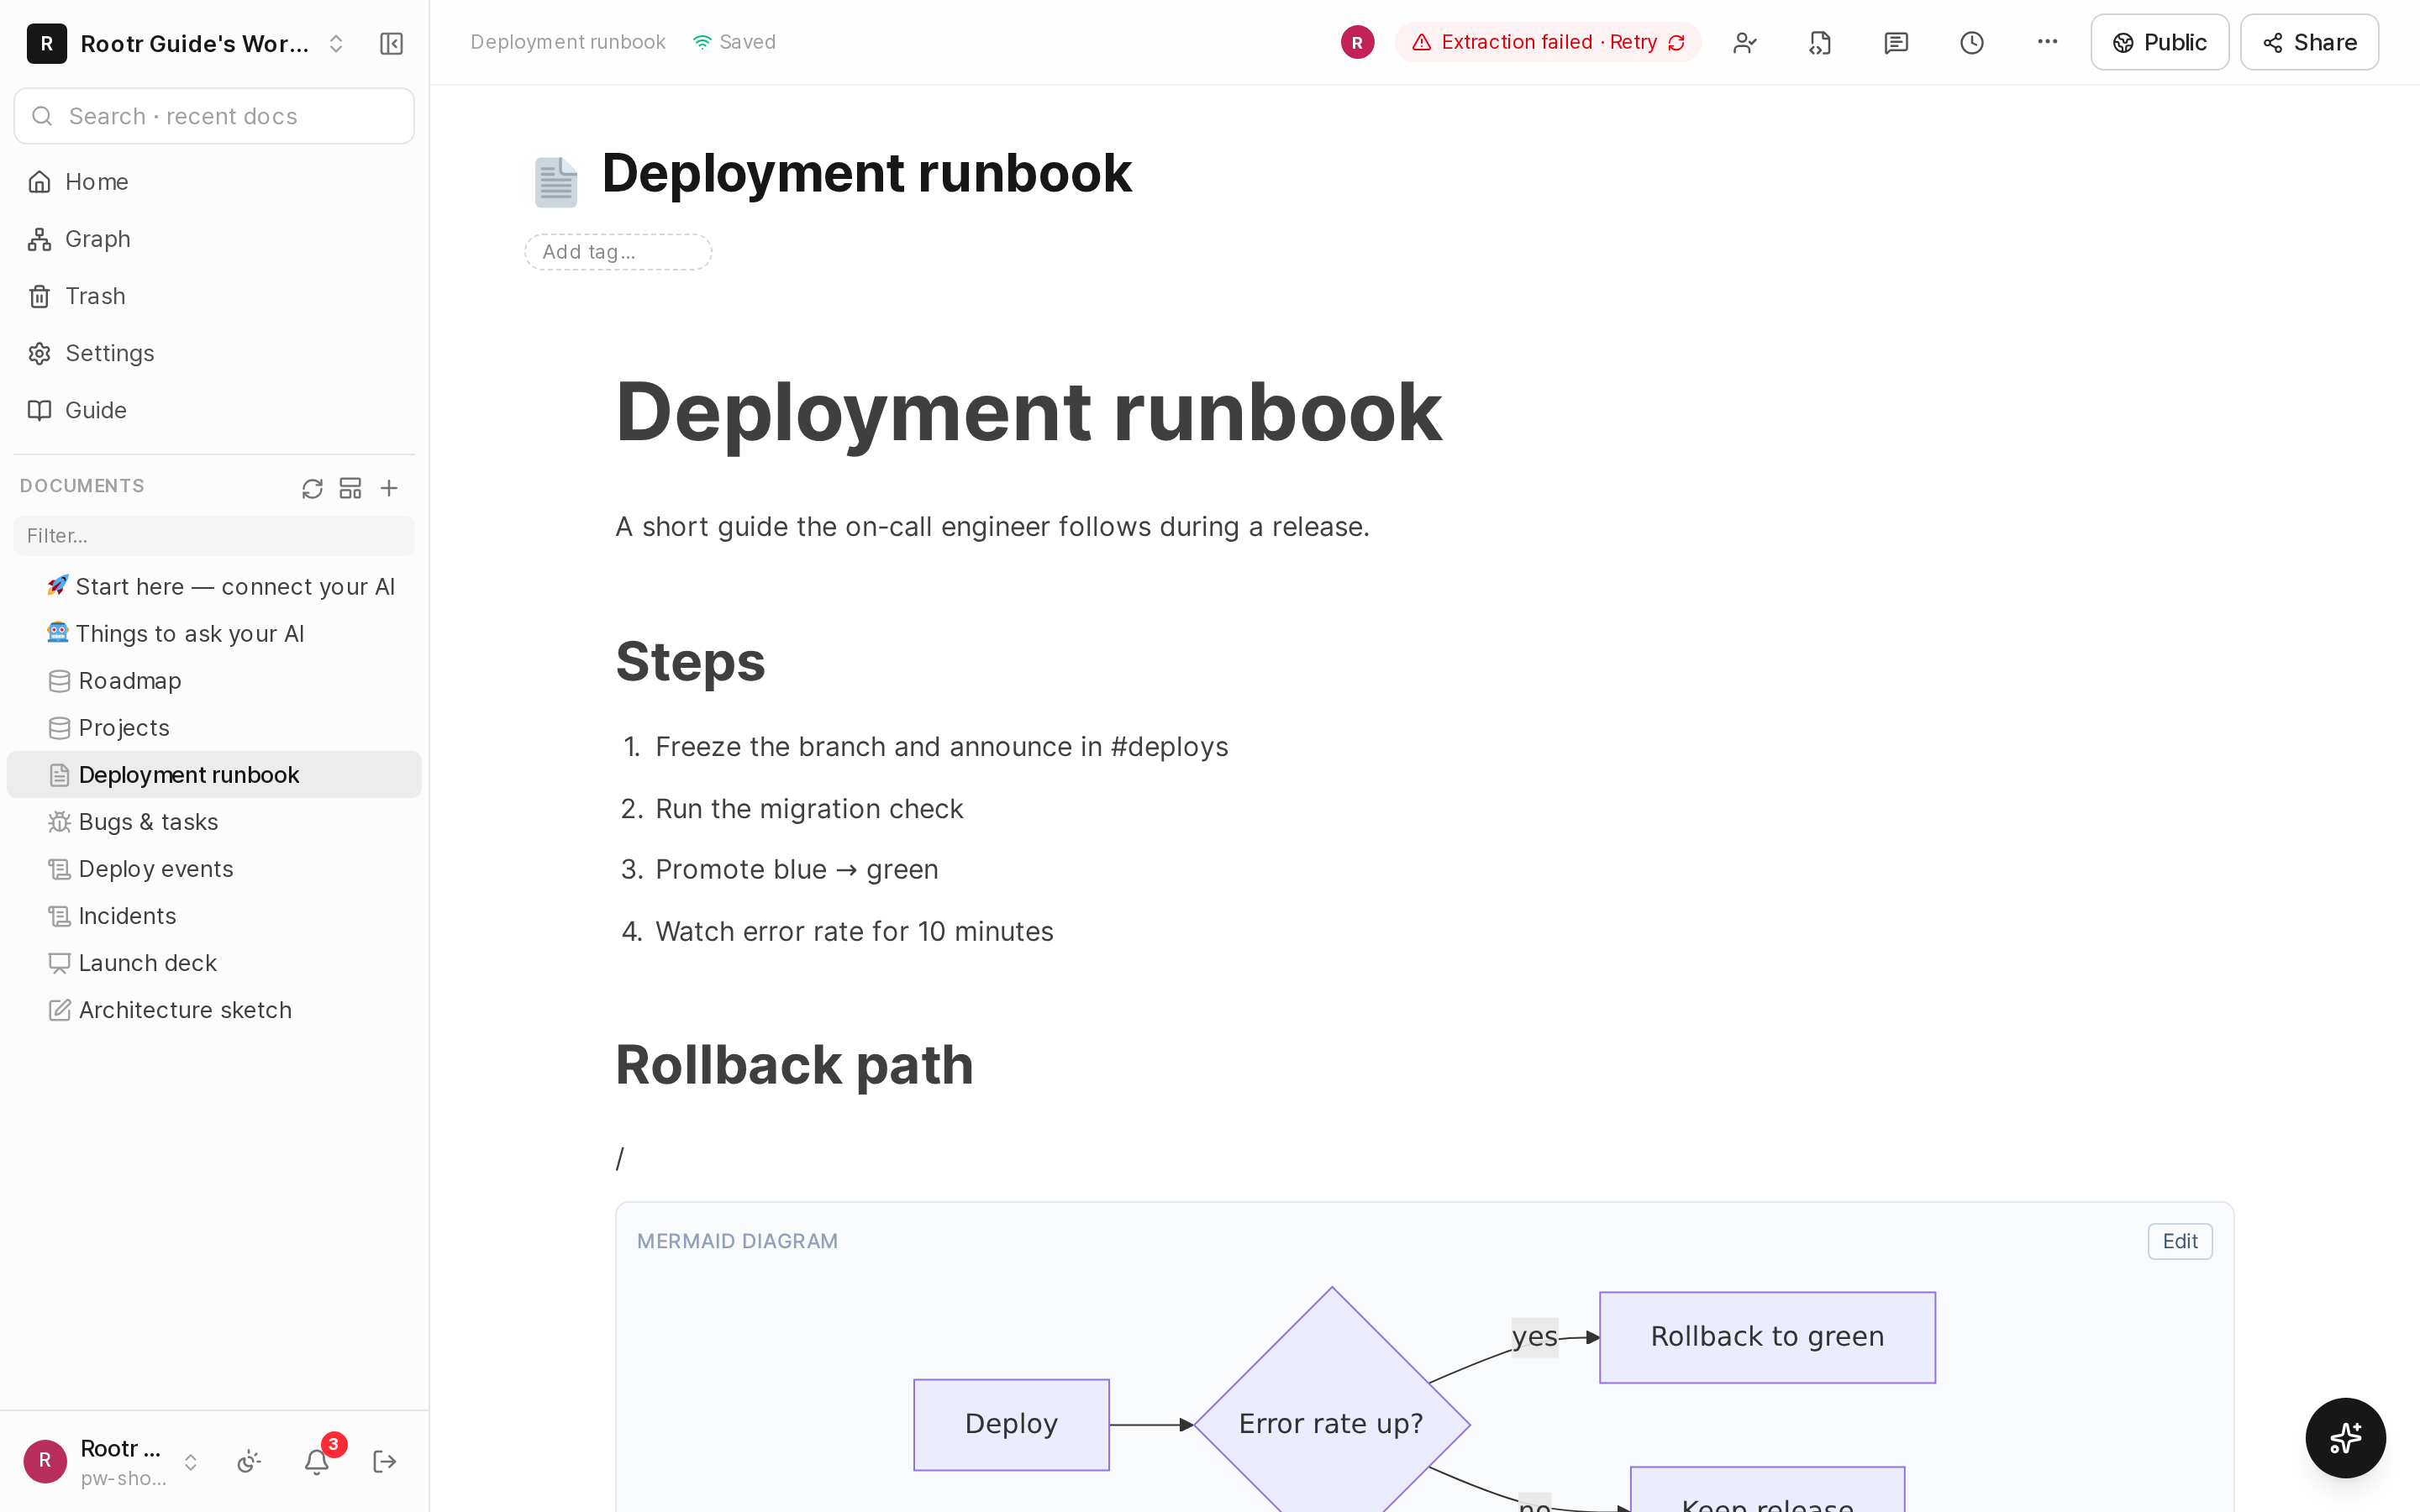Open Bugs & tasks document

coord(214,821)
